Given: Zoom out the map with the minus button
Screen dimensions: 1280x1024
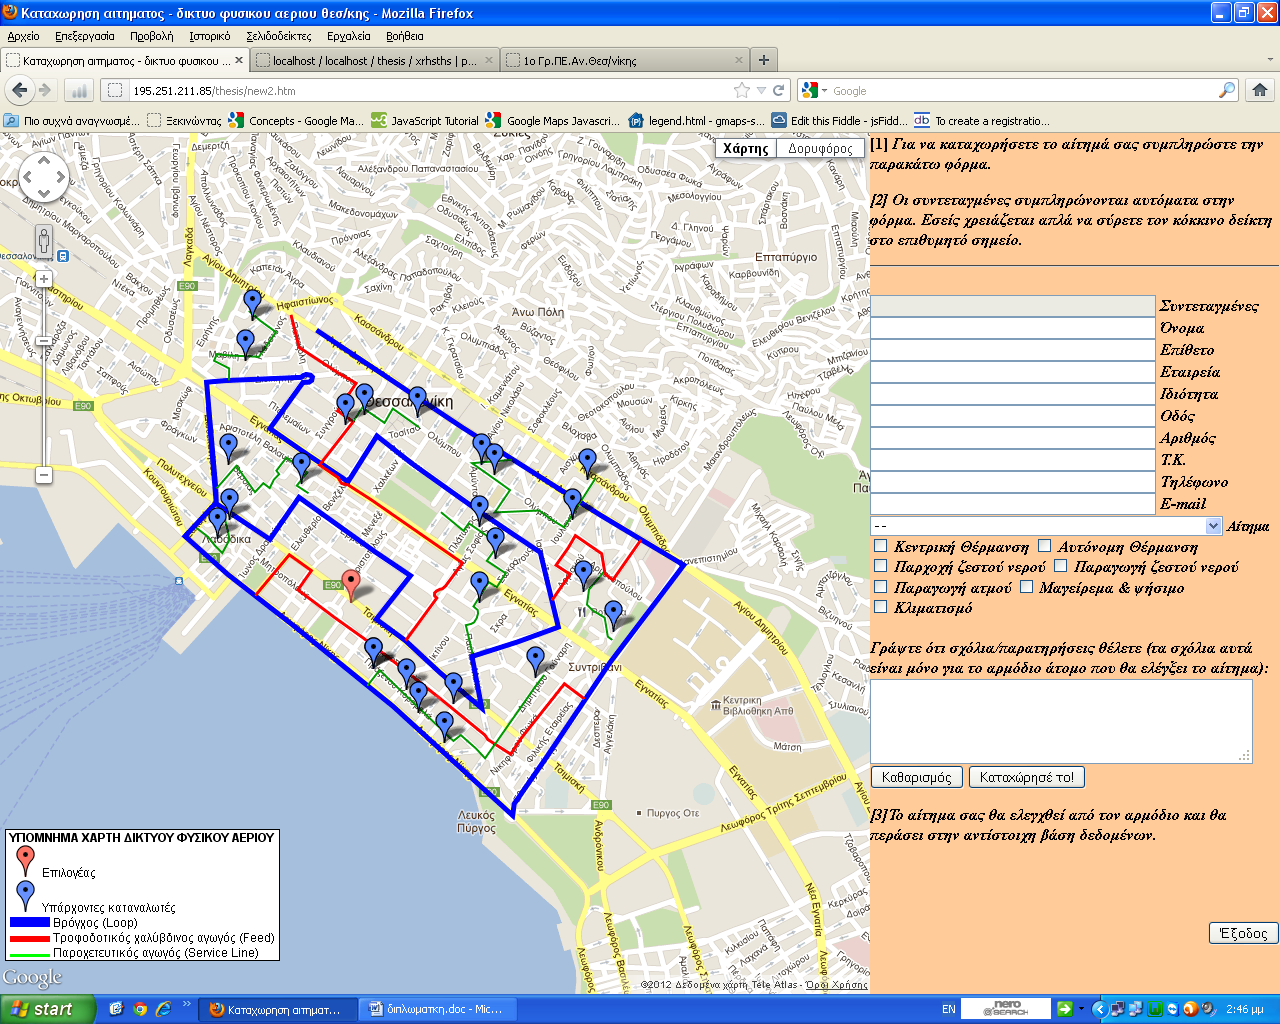Looking at the screenshot, I should [x=44, y=475].
